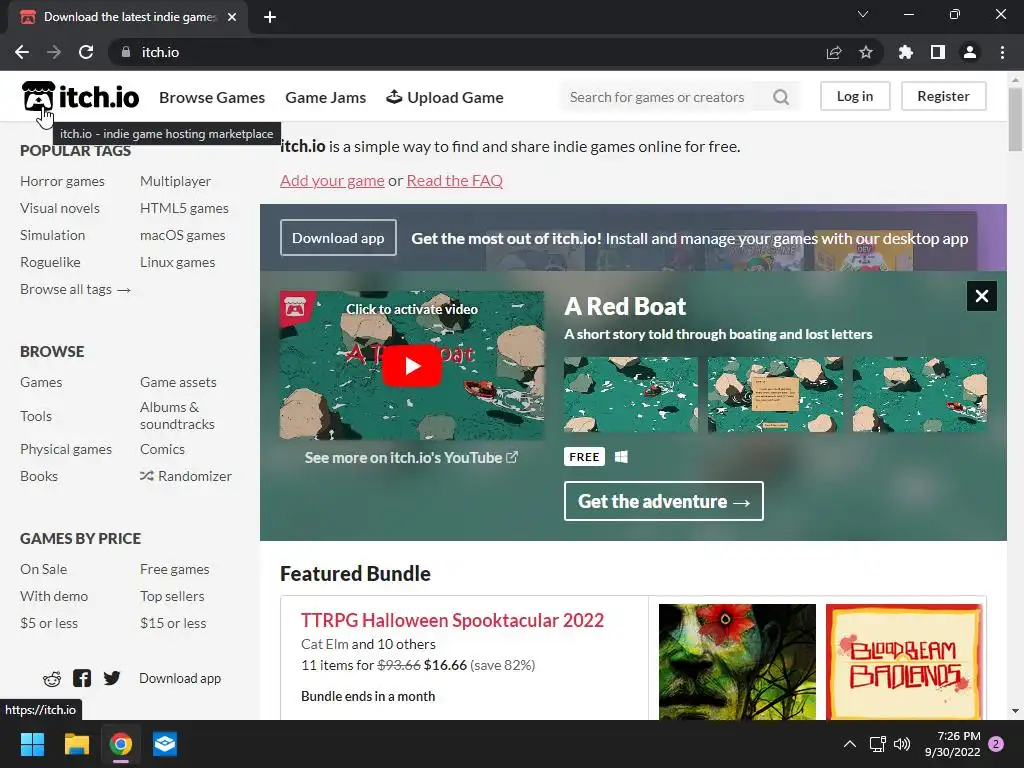Click the Log in button

tap(855, 96)
